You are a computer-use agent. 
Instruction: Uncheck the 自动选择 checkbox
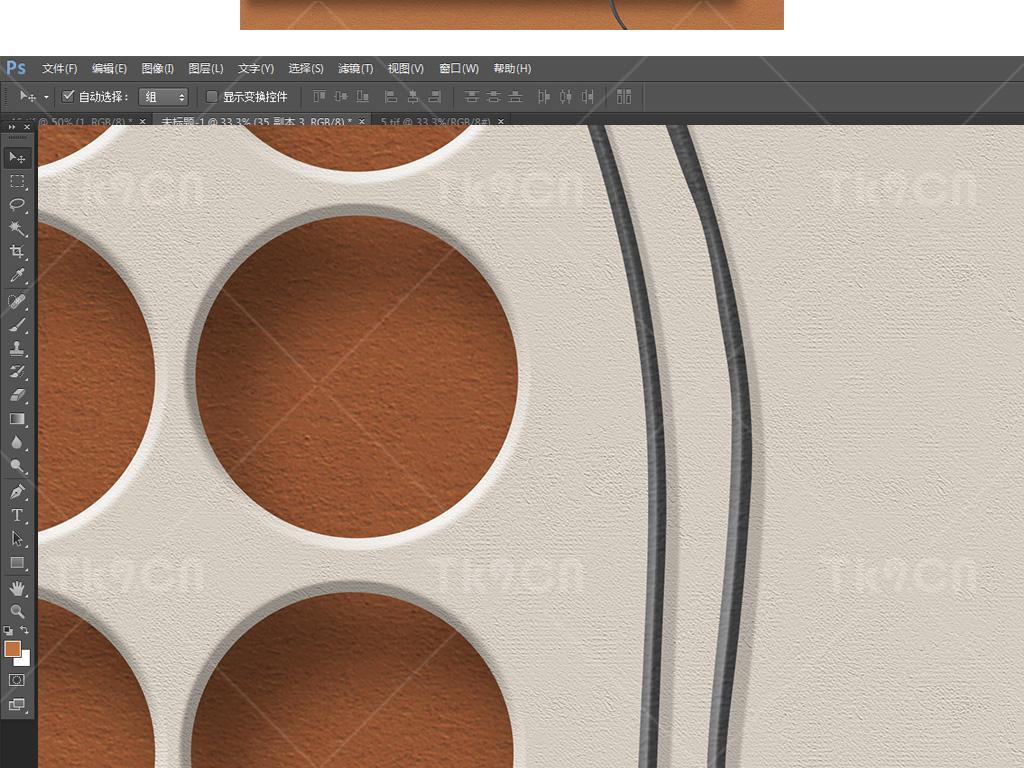tap(67, 97)
